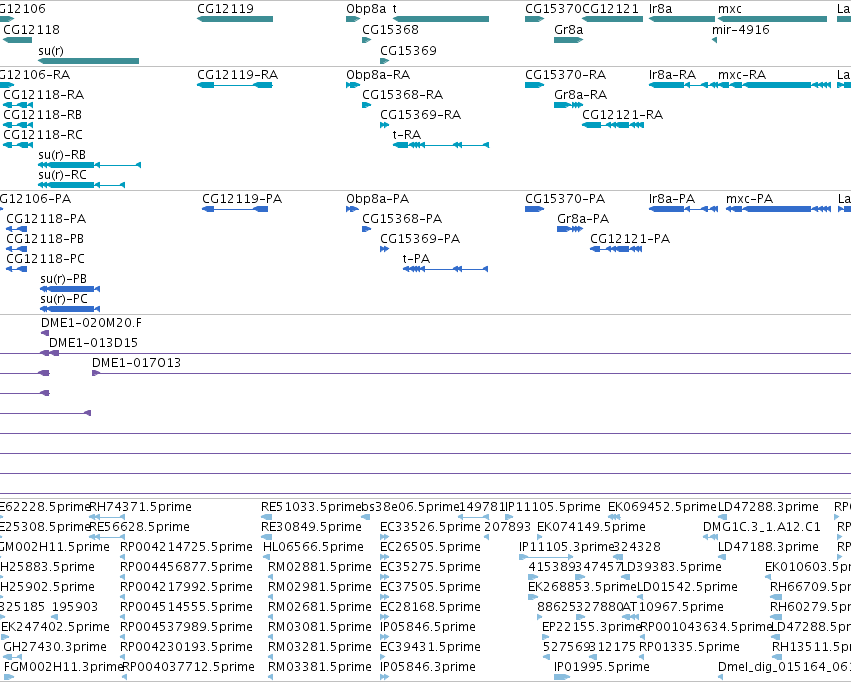The image size is (851, 682).
Task: Click the Gr8a gene label
Action: [568, 30]
